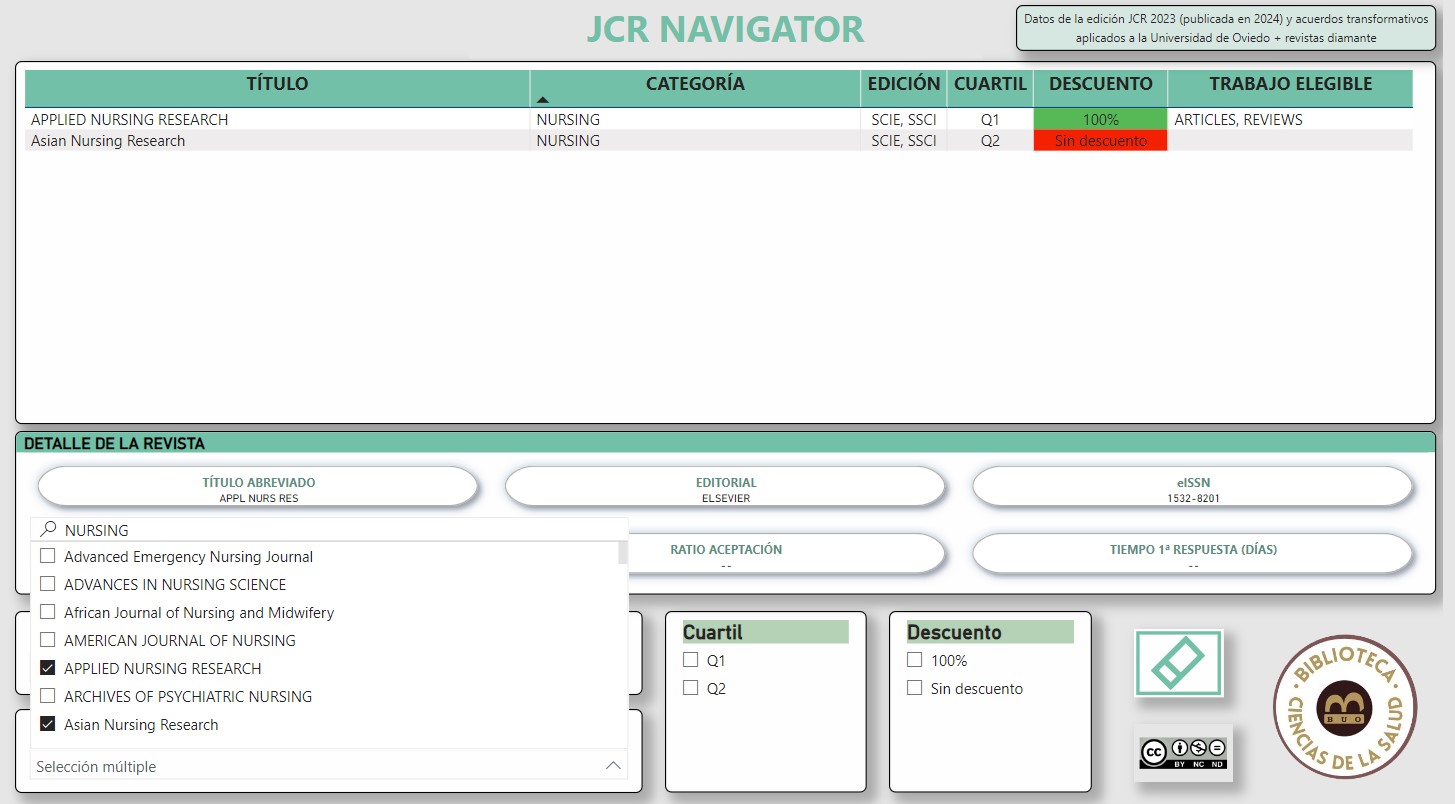Sort table by CUARTIL column header
1455x804 pixels.
coord(989,84)
